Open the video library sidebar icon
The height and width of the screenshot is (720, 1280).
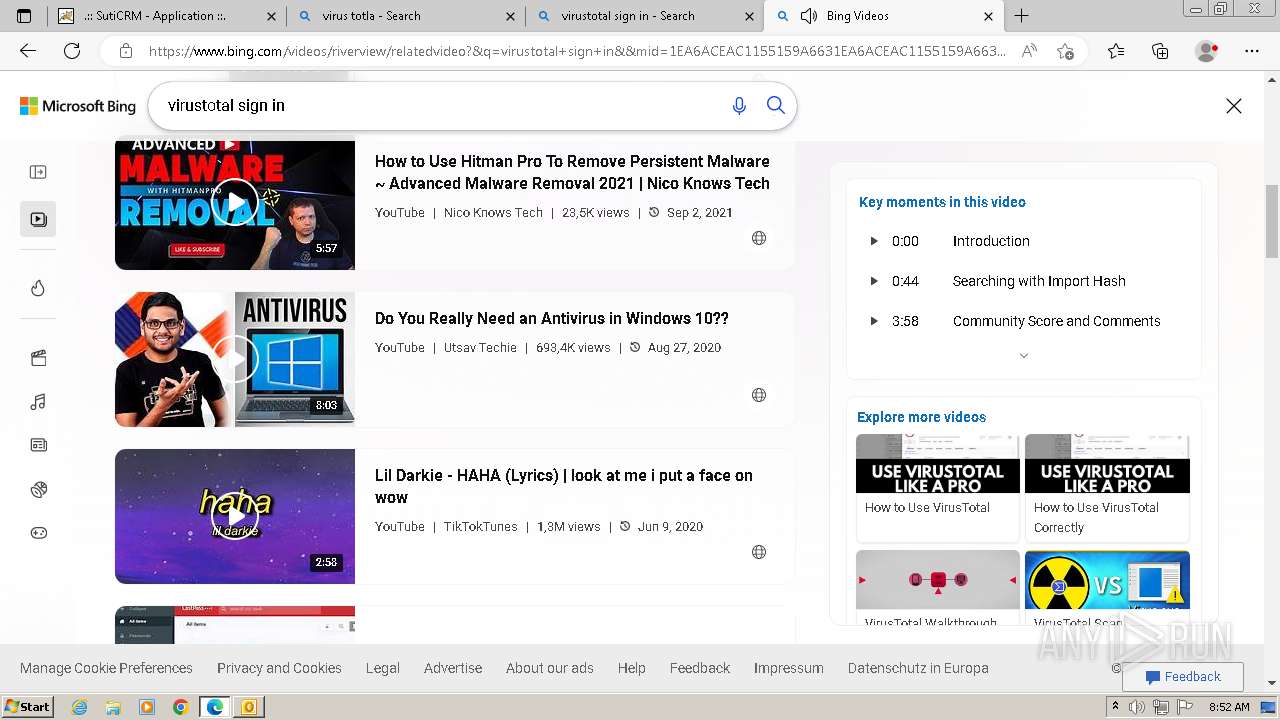tap(38, 219)
